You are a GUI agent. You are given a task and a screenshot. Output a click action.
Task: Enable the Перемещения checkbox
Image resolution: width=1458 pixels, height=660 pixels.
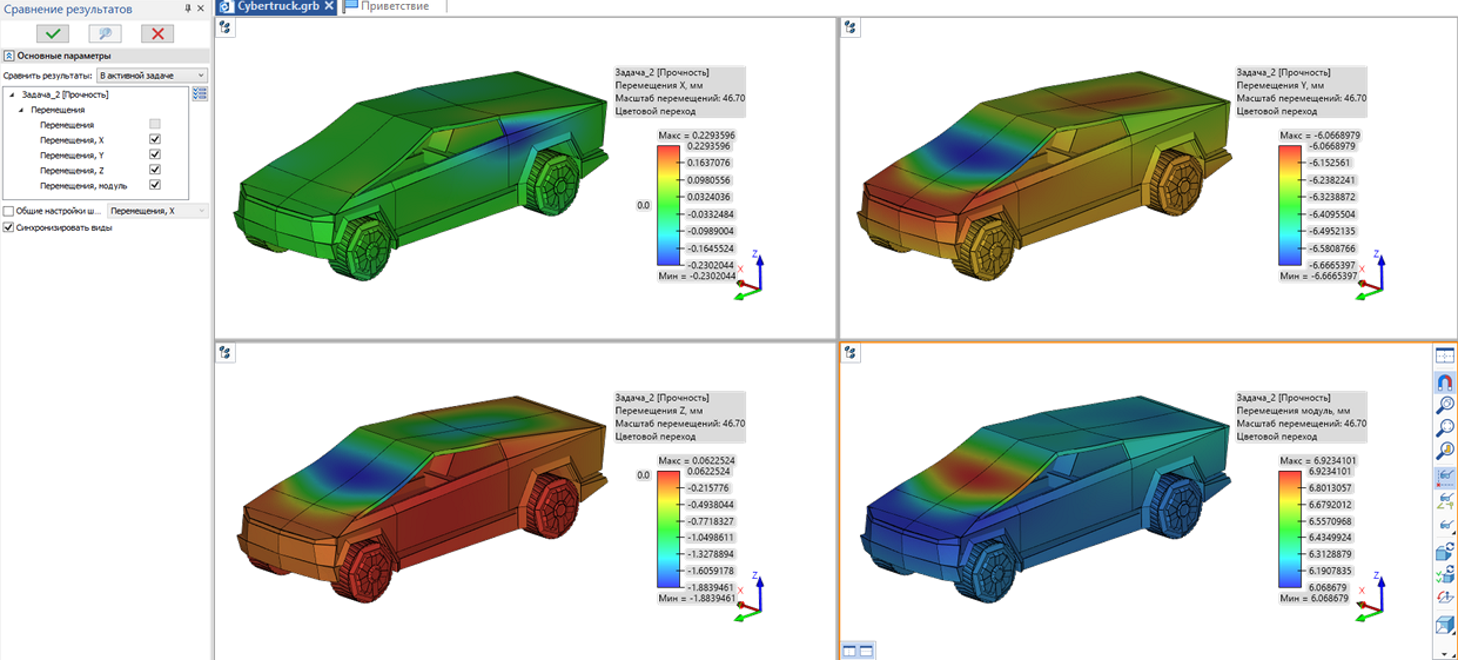tap(155, 125)
